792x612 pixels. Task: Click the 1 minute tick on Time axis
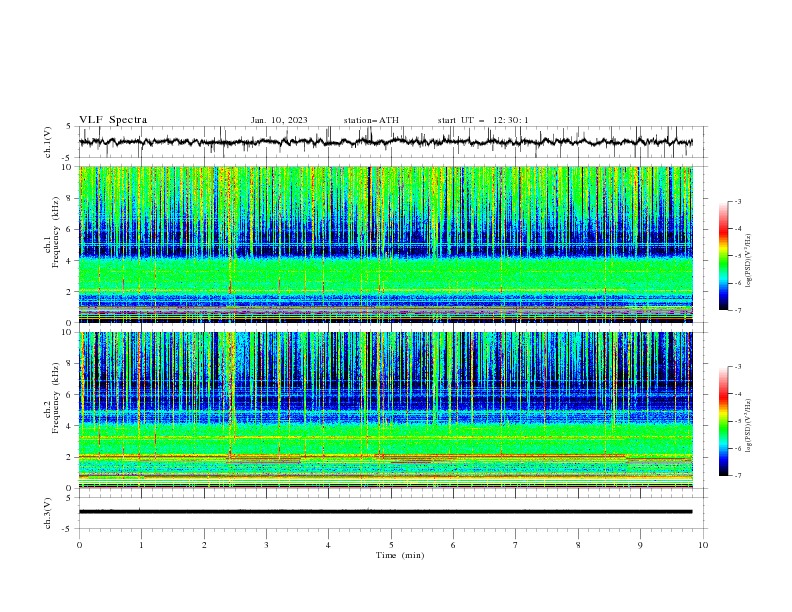141,545
